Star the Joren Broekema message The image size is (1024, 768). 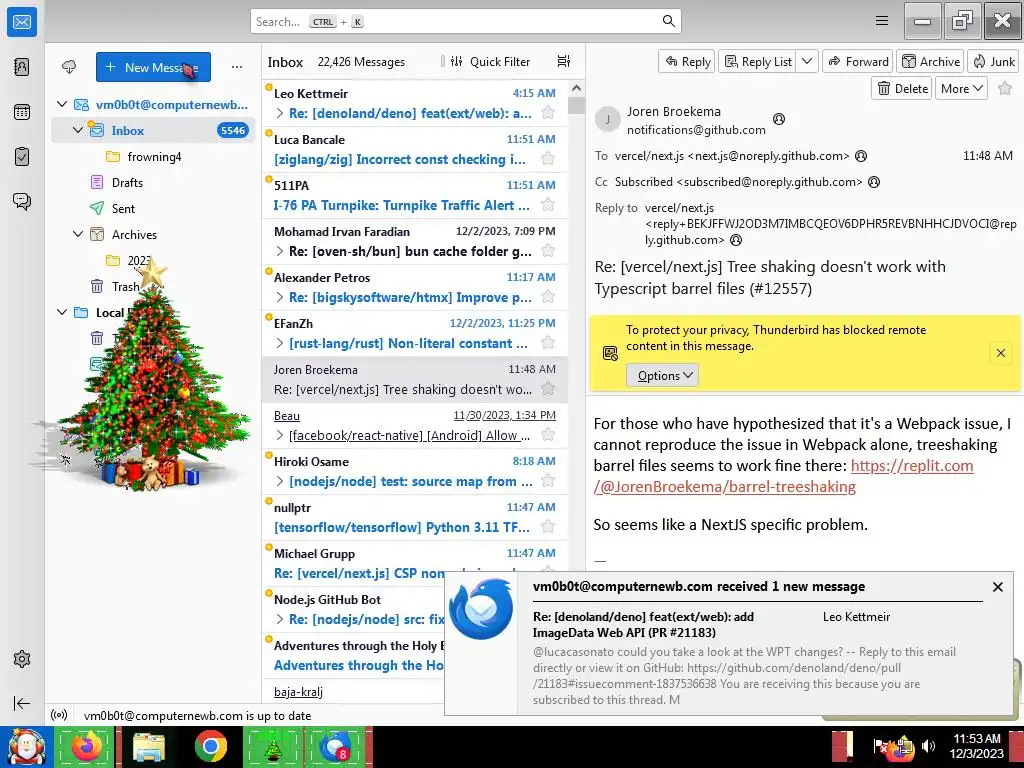[x=548, y=389]
